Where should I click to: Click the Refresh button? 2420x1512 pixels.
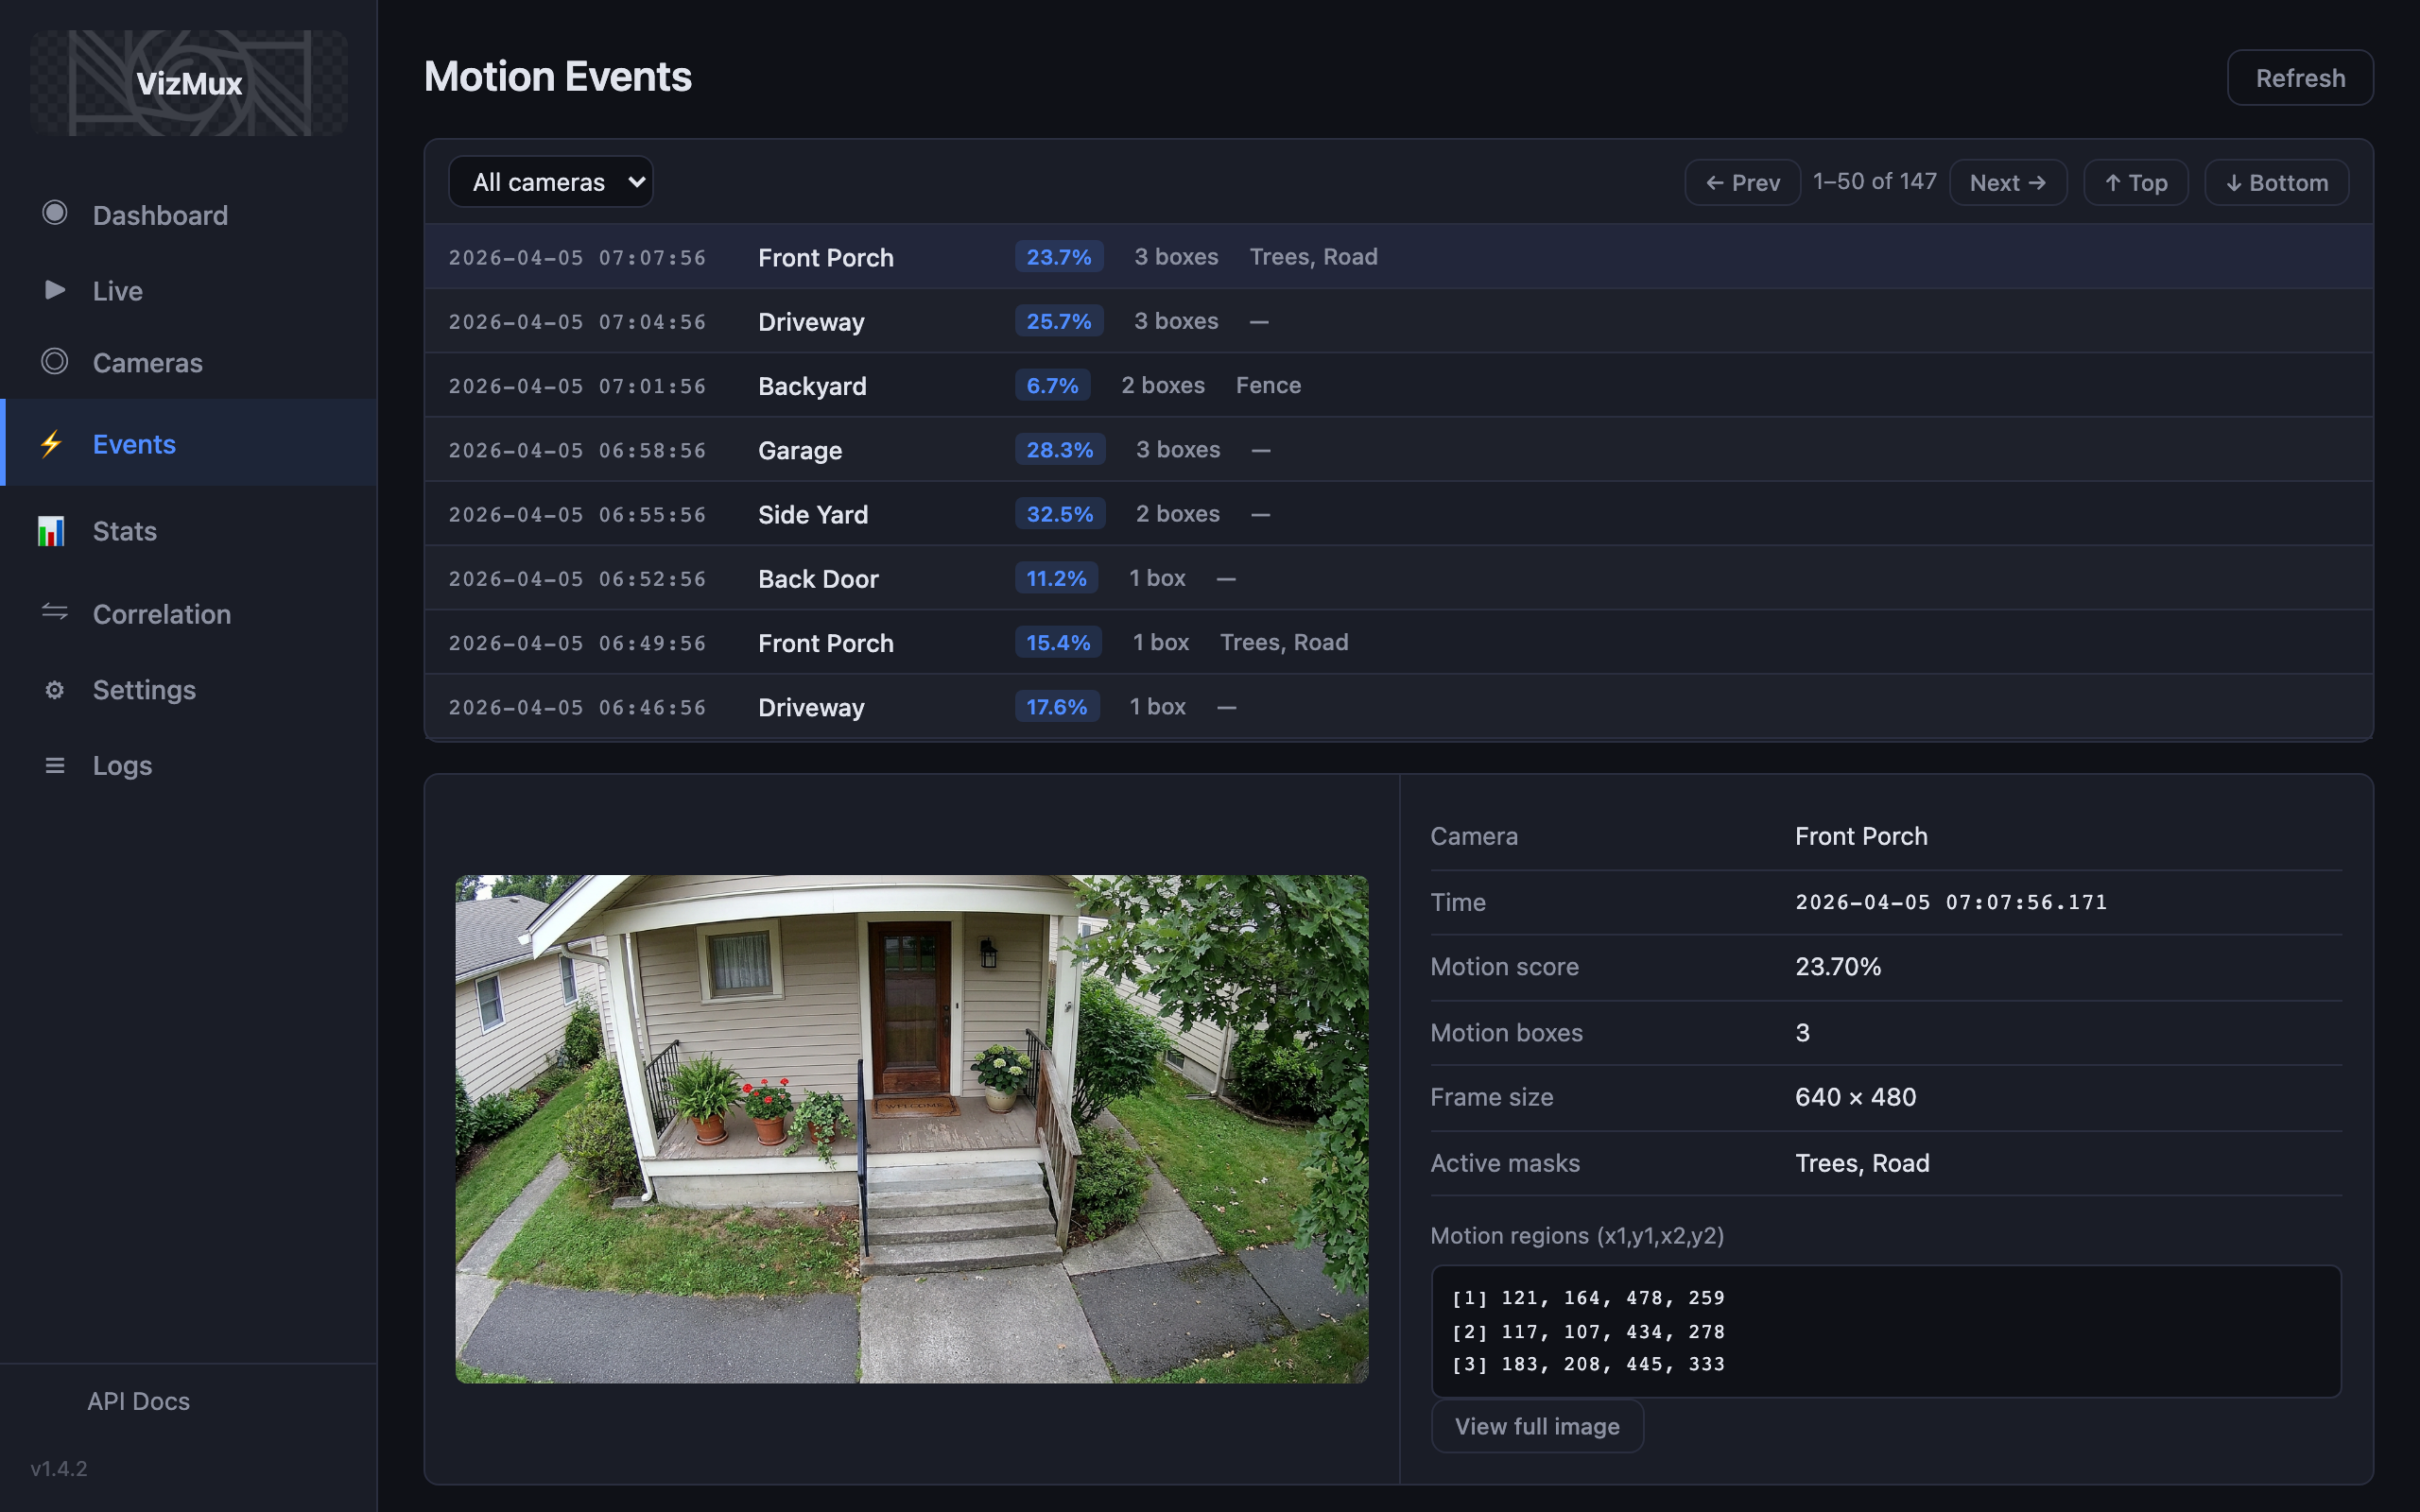[2299, 77]
